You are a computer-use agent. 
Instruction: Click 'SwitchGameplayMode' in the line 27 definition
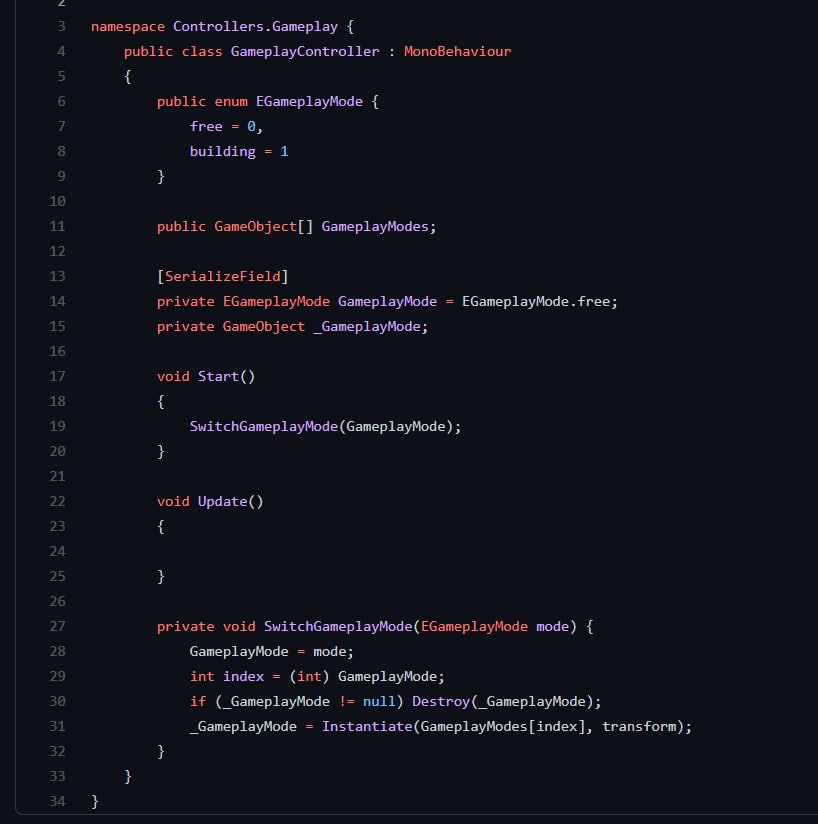[338, 626]
